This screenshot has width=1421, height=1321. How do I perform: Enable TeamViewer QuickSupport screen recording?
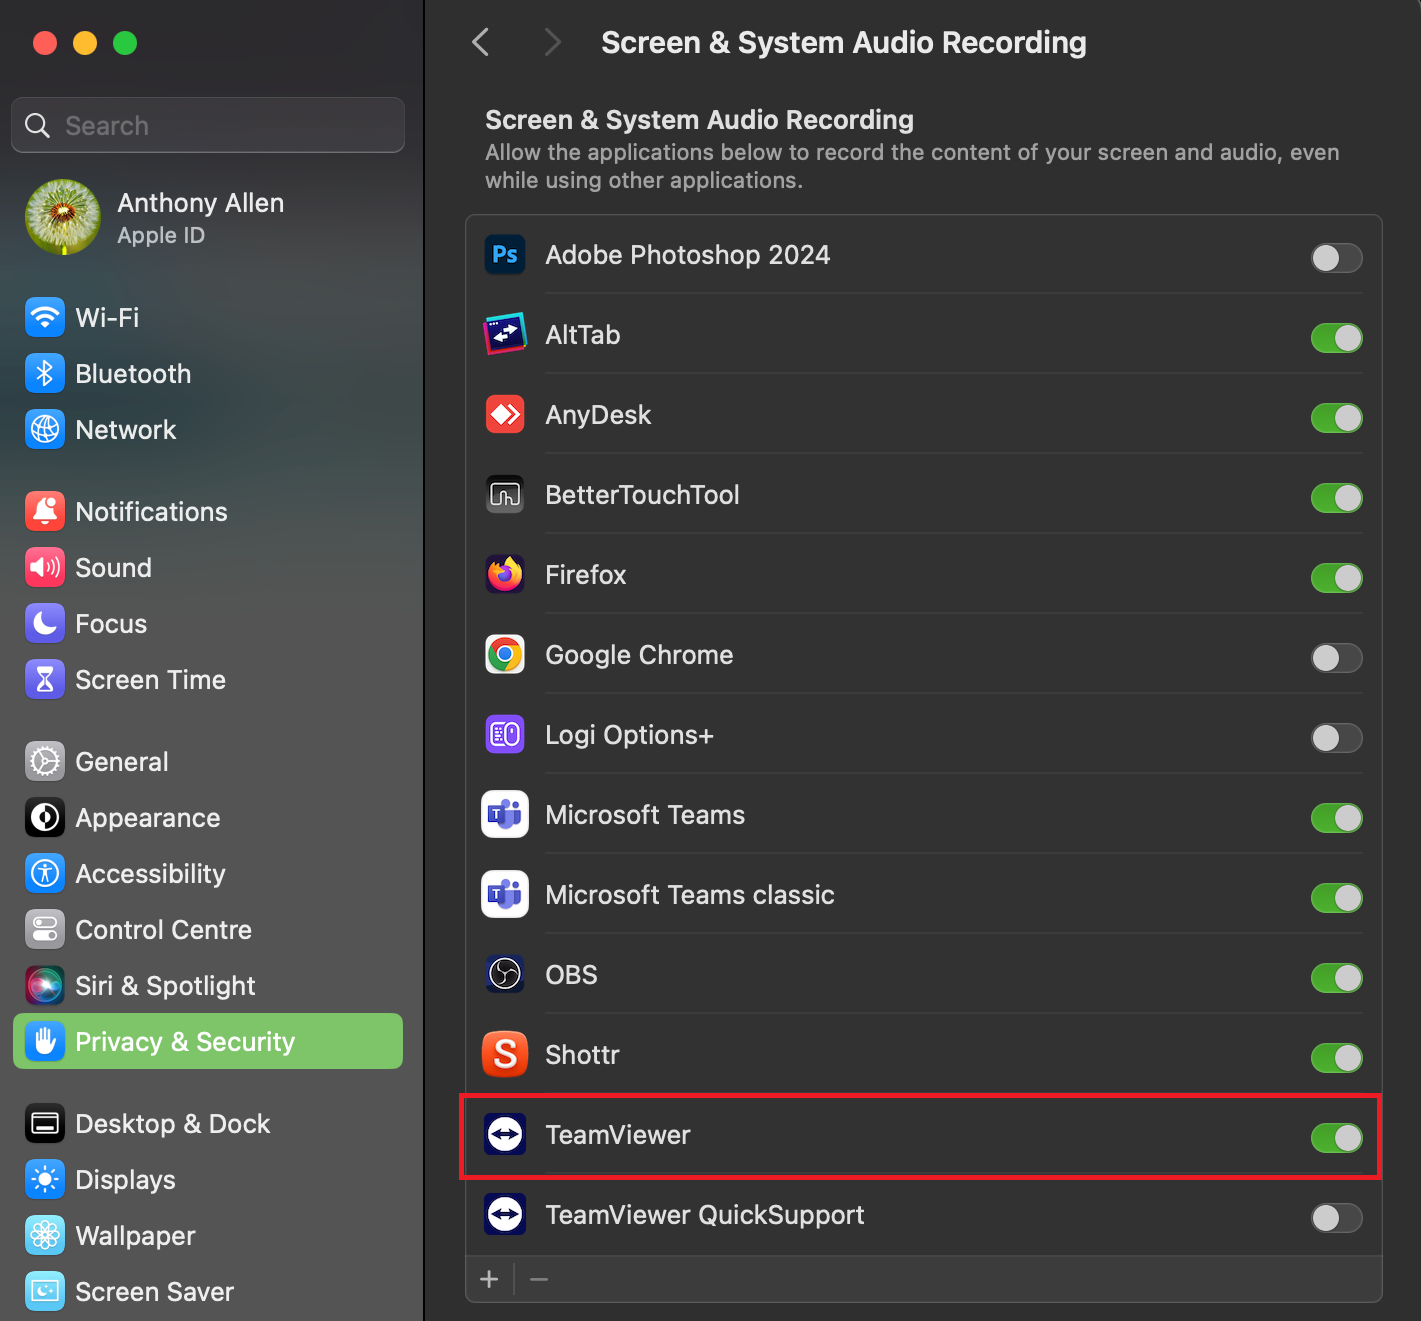(1336, 1218)
